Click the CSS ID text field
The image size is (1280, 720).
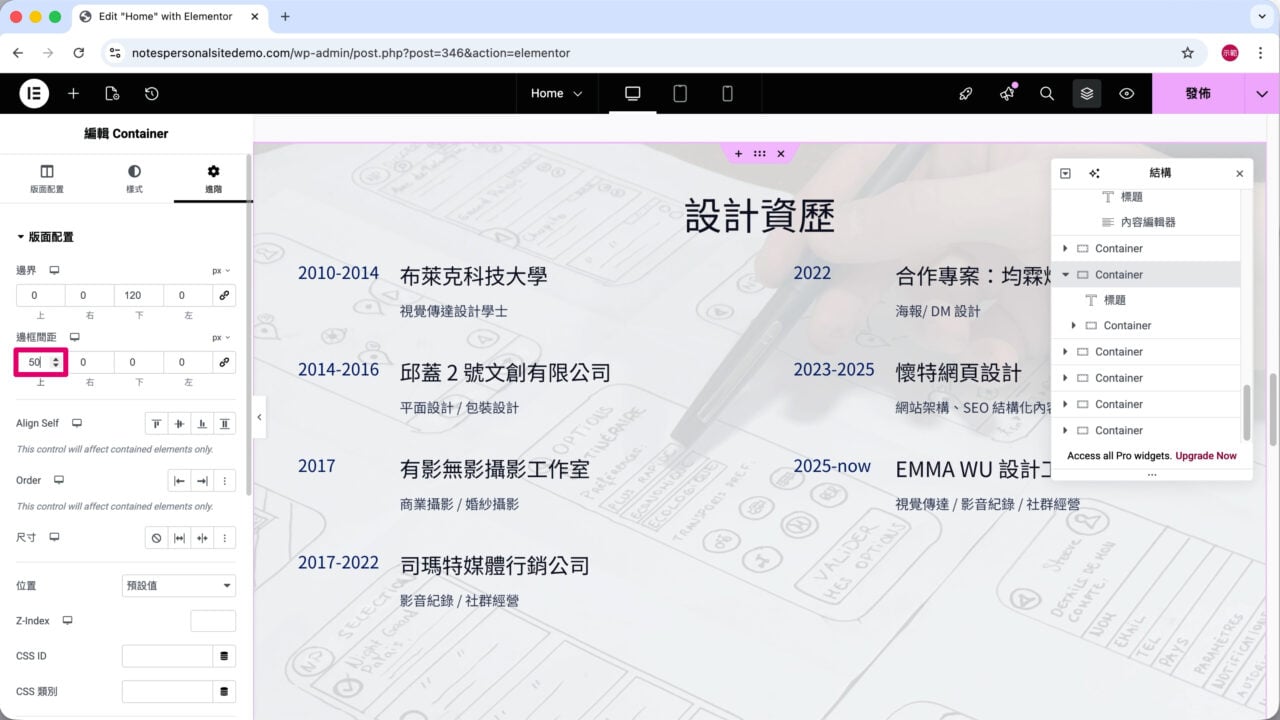tap(167, 656)
